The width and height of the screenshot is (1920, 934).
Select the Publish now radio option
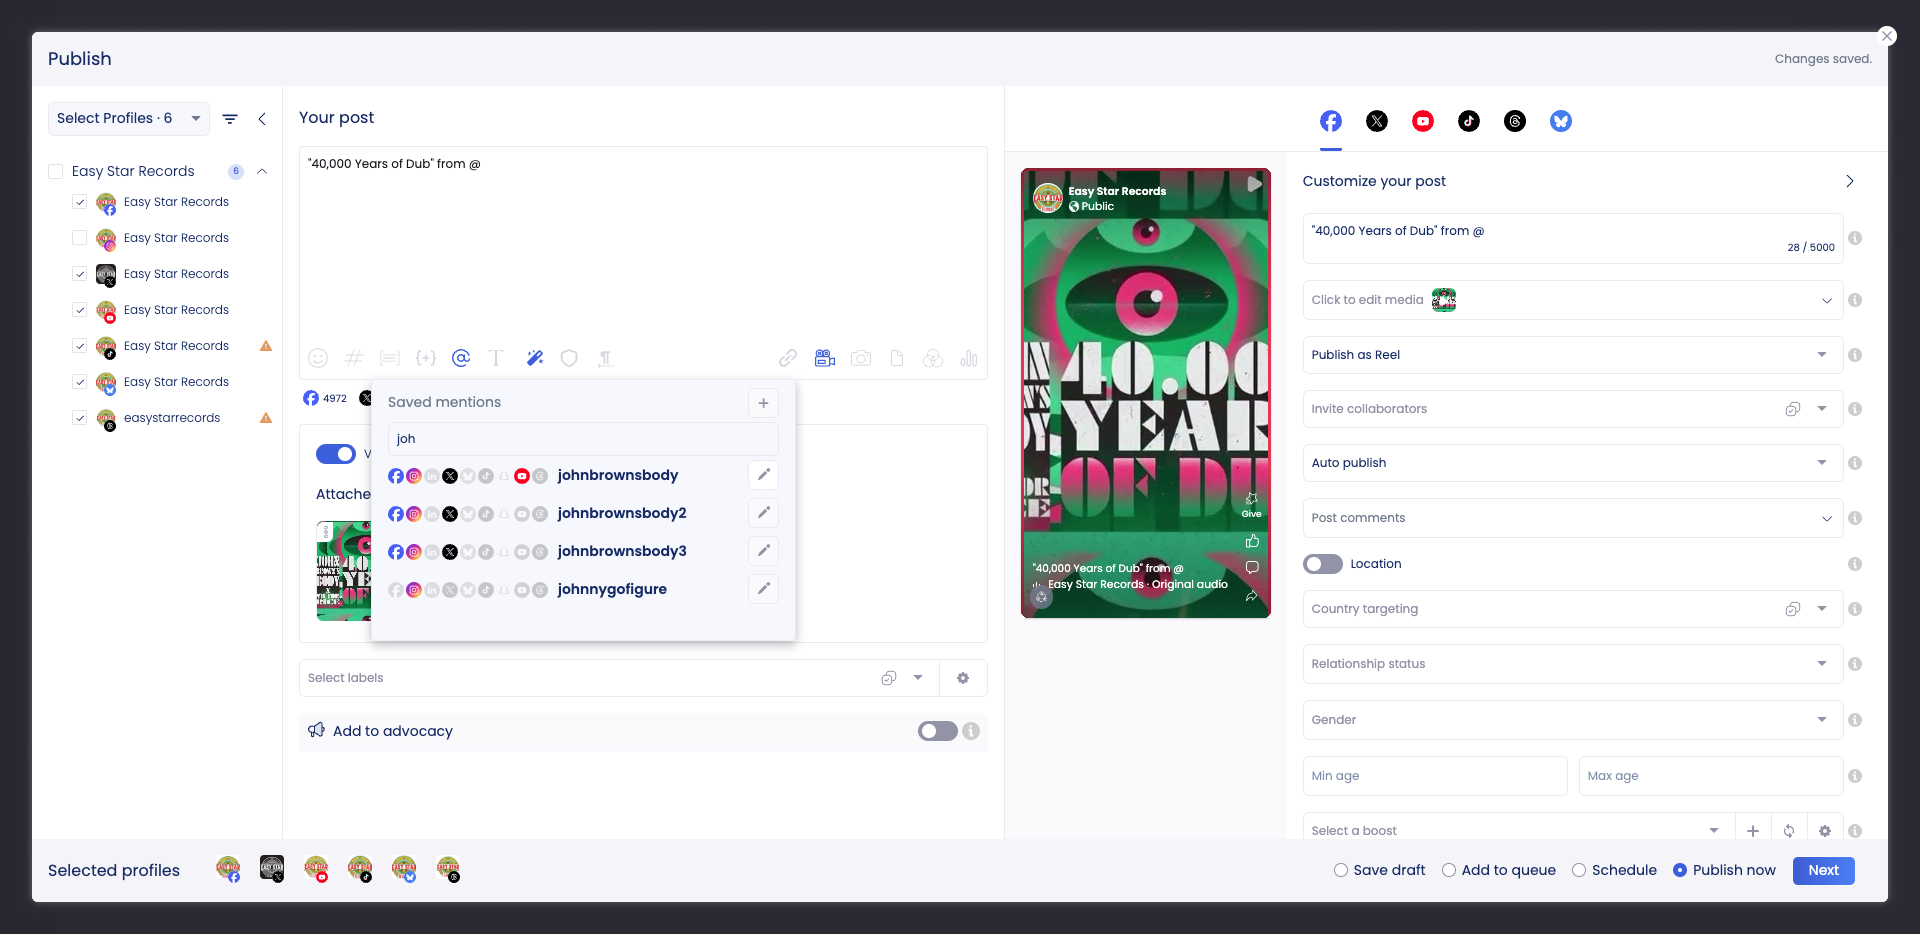pos(1680,870)
